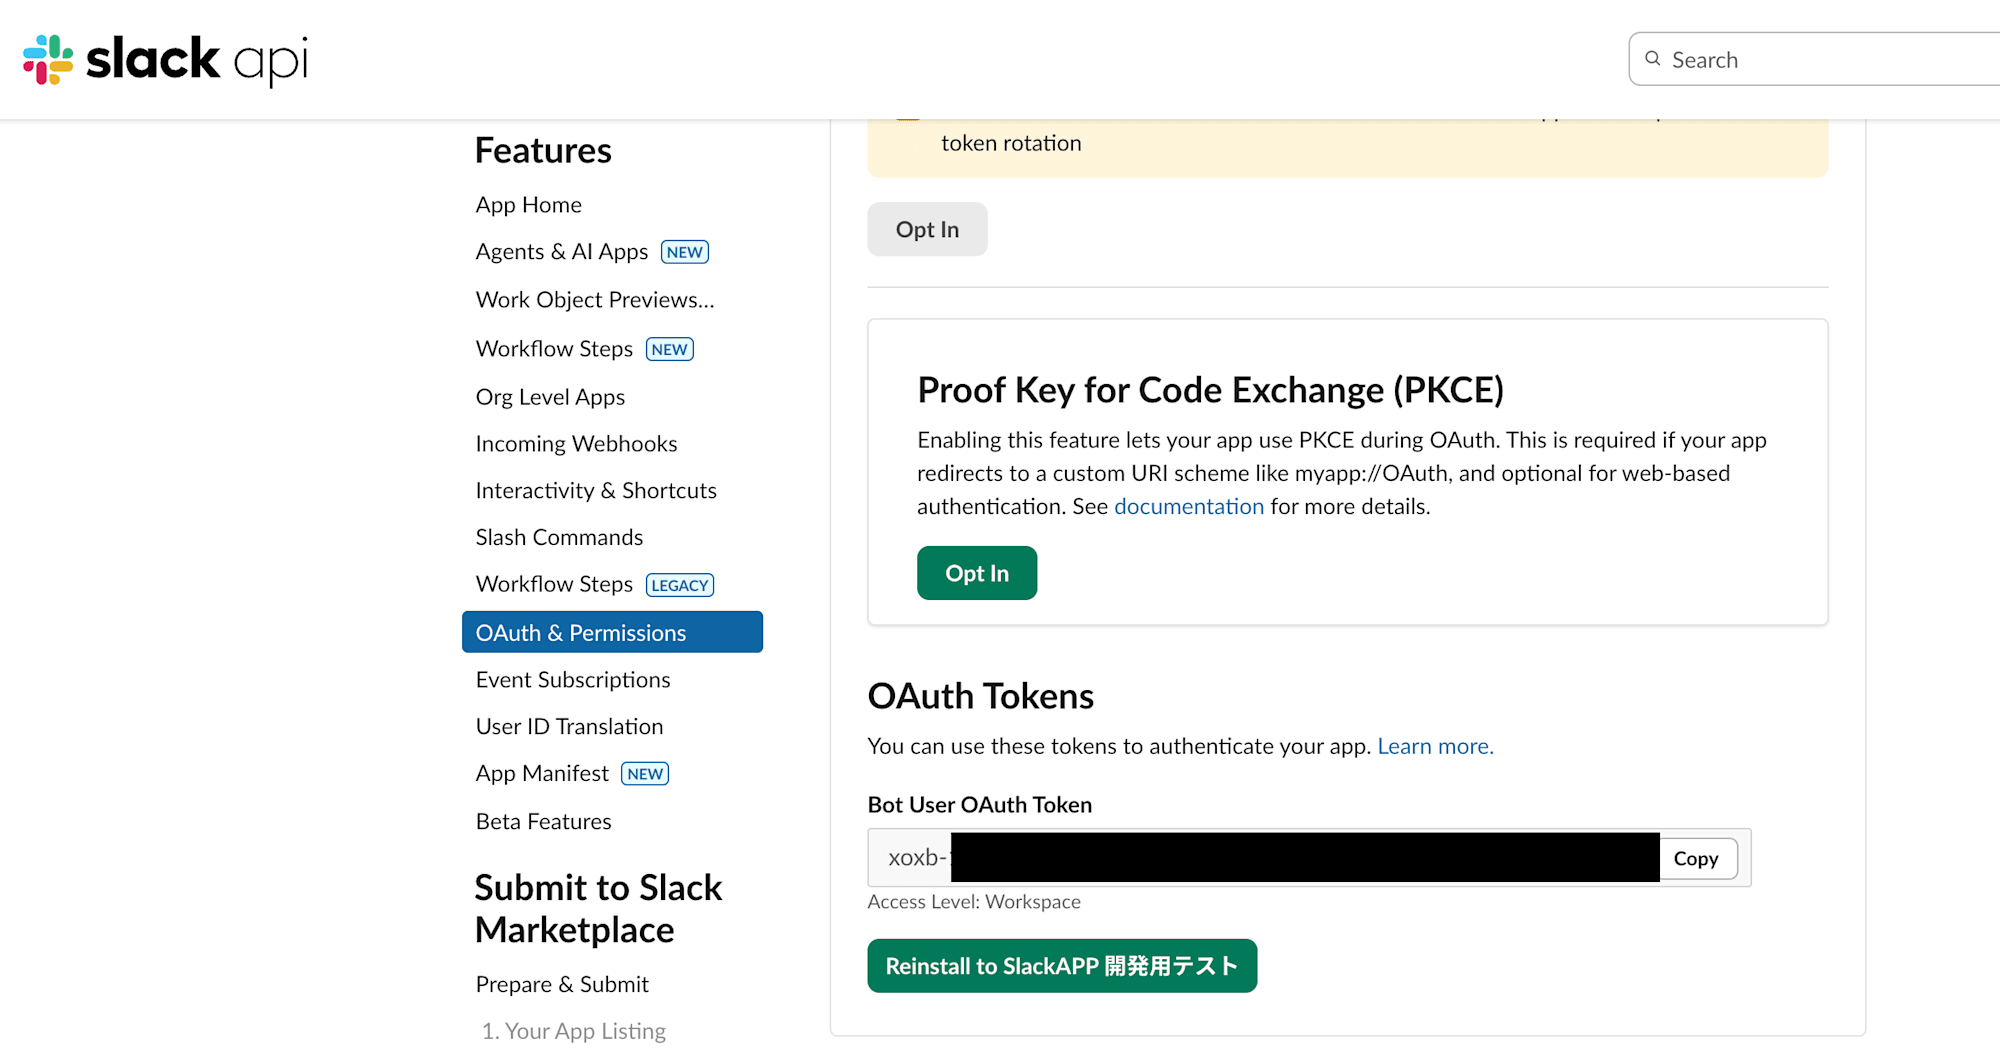Go to Work Object Previews
The width and height of the screenshot is (2000, 1054).
click(594, 300)
